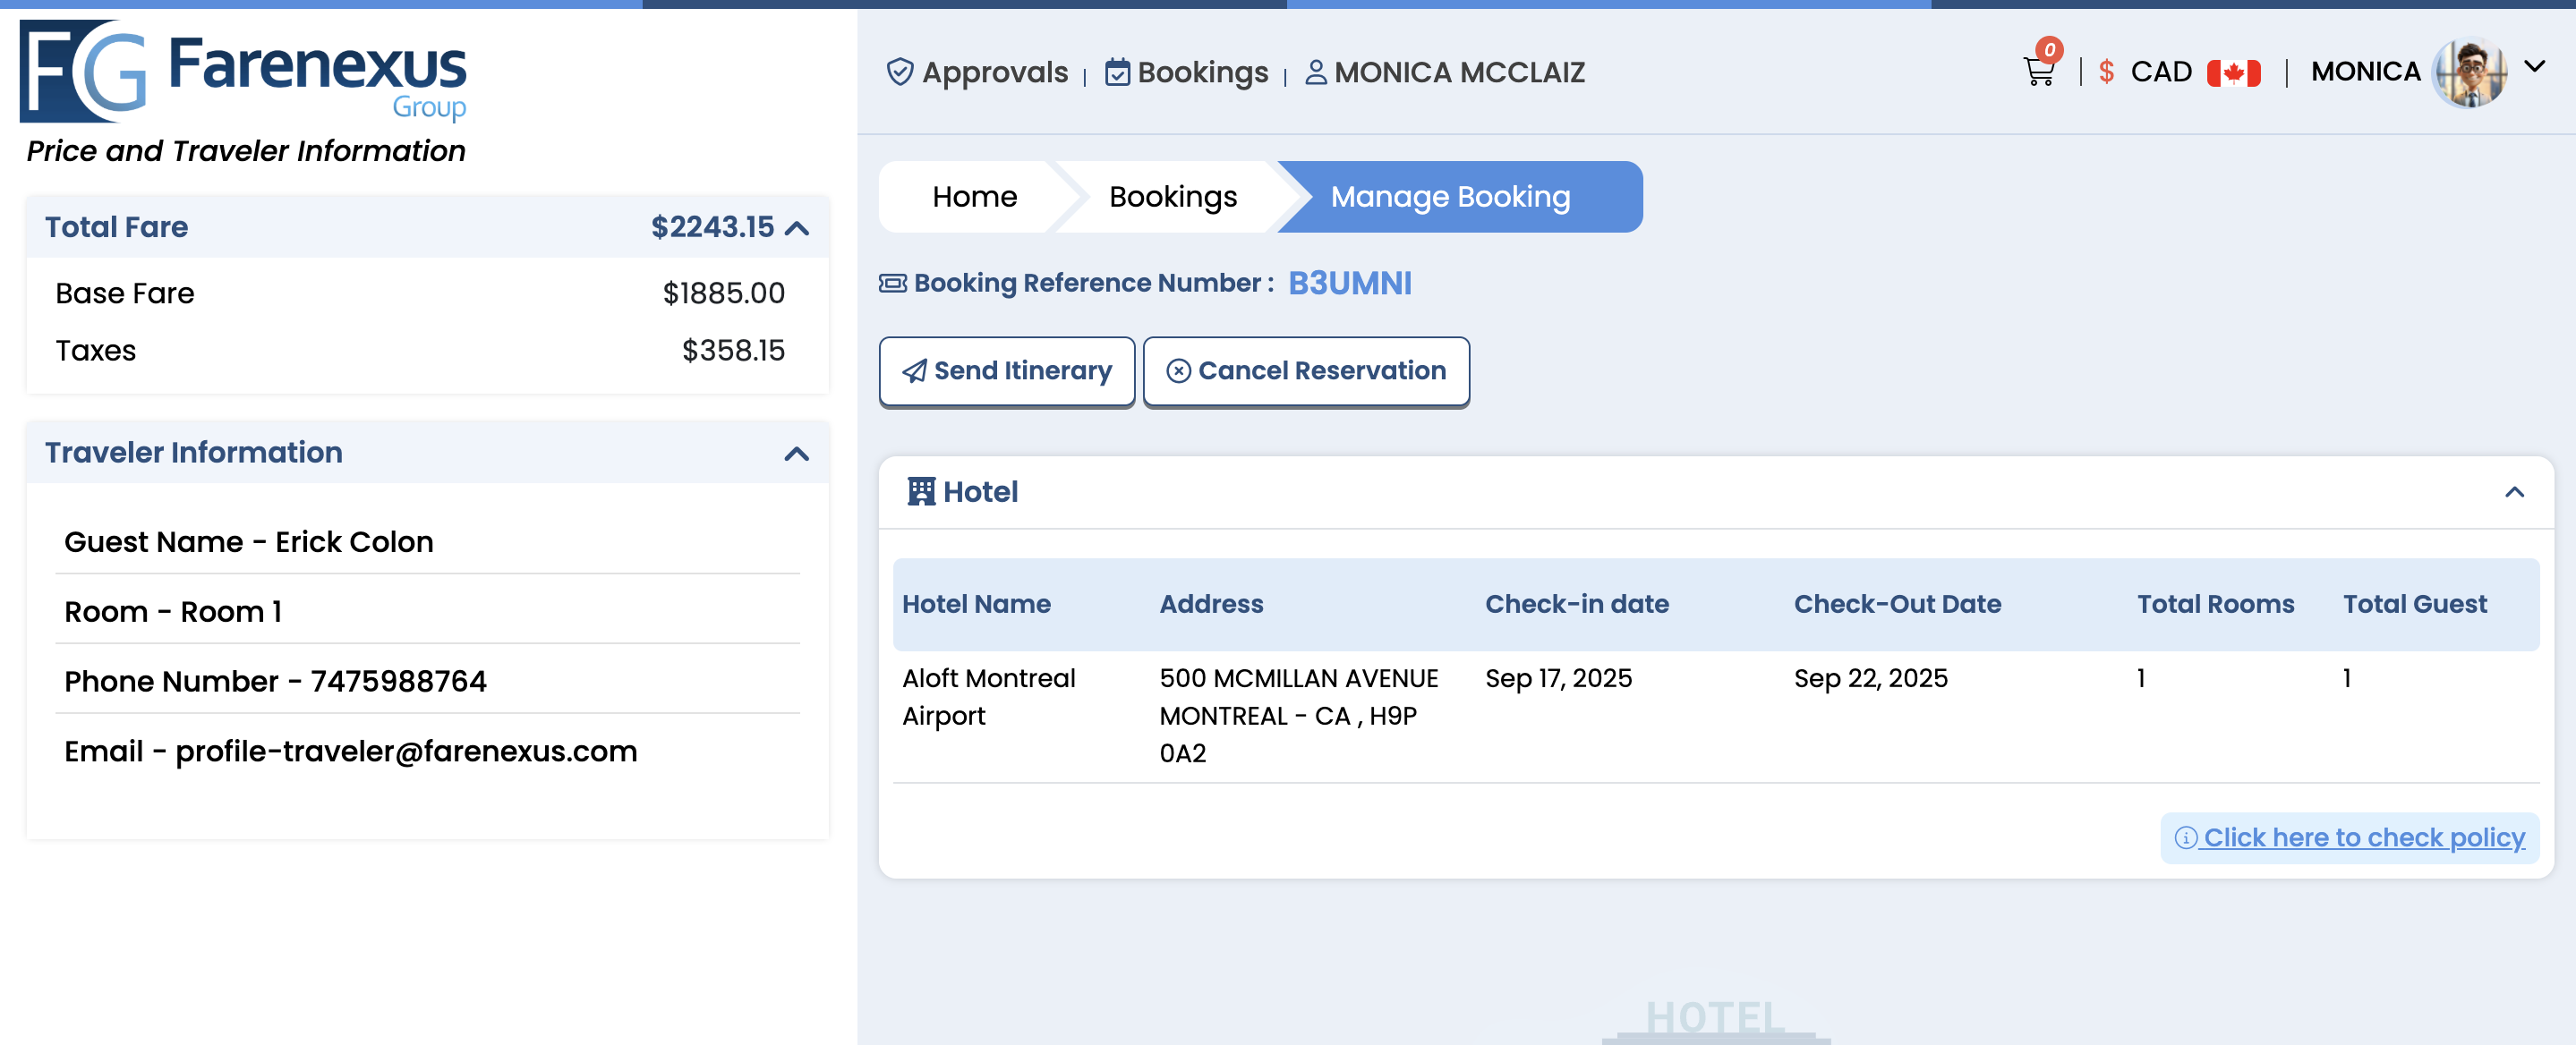Go to Bookings breadcrumb
This screenshot has width=2576, height=1045.
pyautogui.click(x=1172, y=197)
